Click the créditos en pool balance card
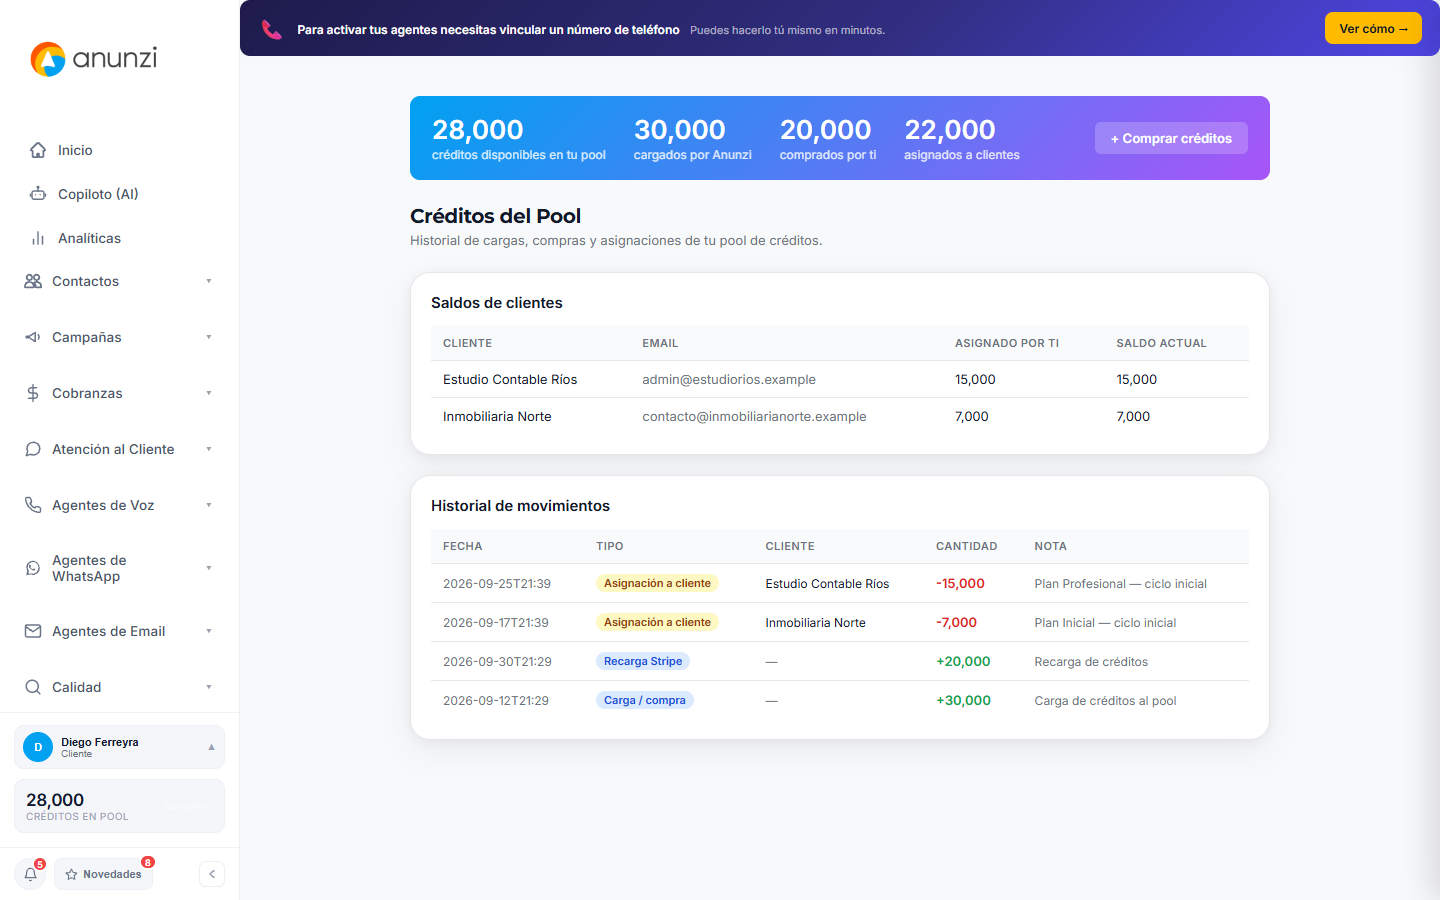 tap(119, 806)
